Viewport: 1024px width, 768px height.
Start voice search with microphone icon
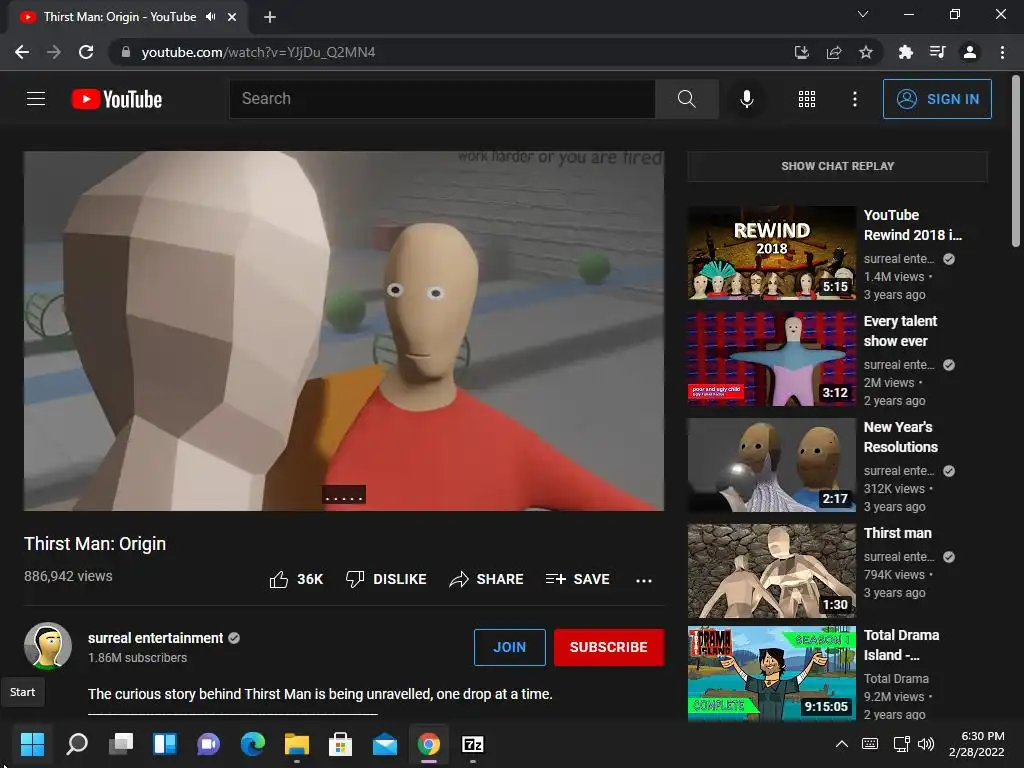click(x=747, y=99)
